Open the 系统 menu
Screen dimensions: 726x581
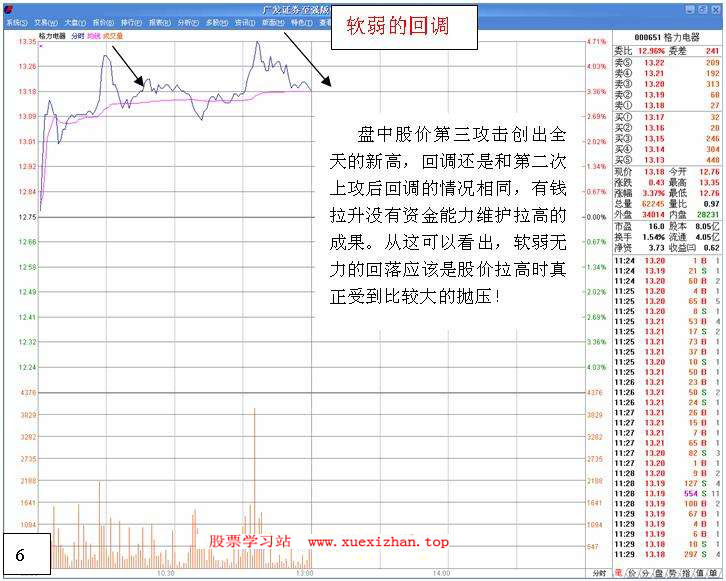click(16, 21)
